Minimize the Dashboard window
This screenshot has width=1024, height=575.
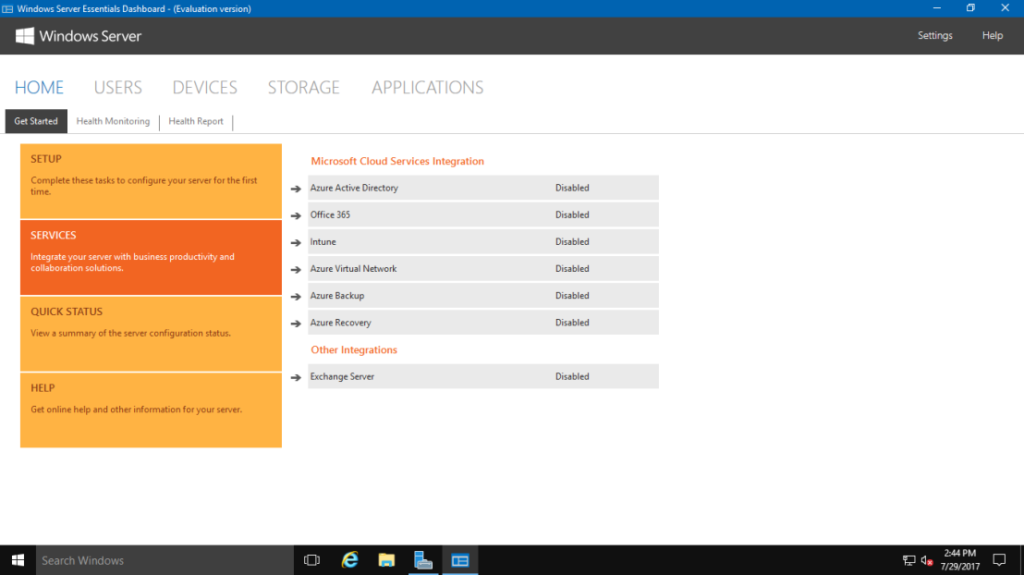(936, 8)
